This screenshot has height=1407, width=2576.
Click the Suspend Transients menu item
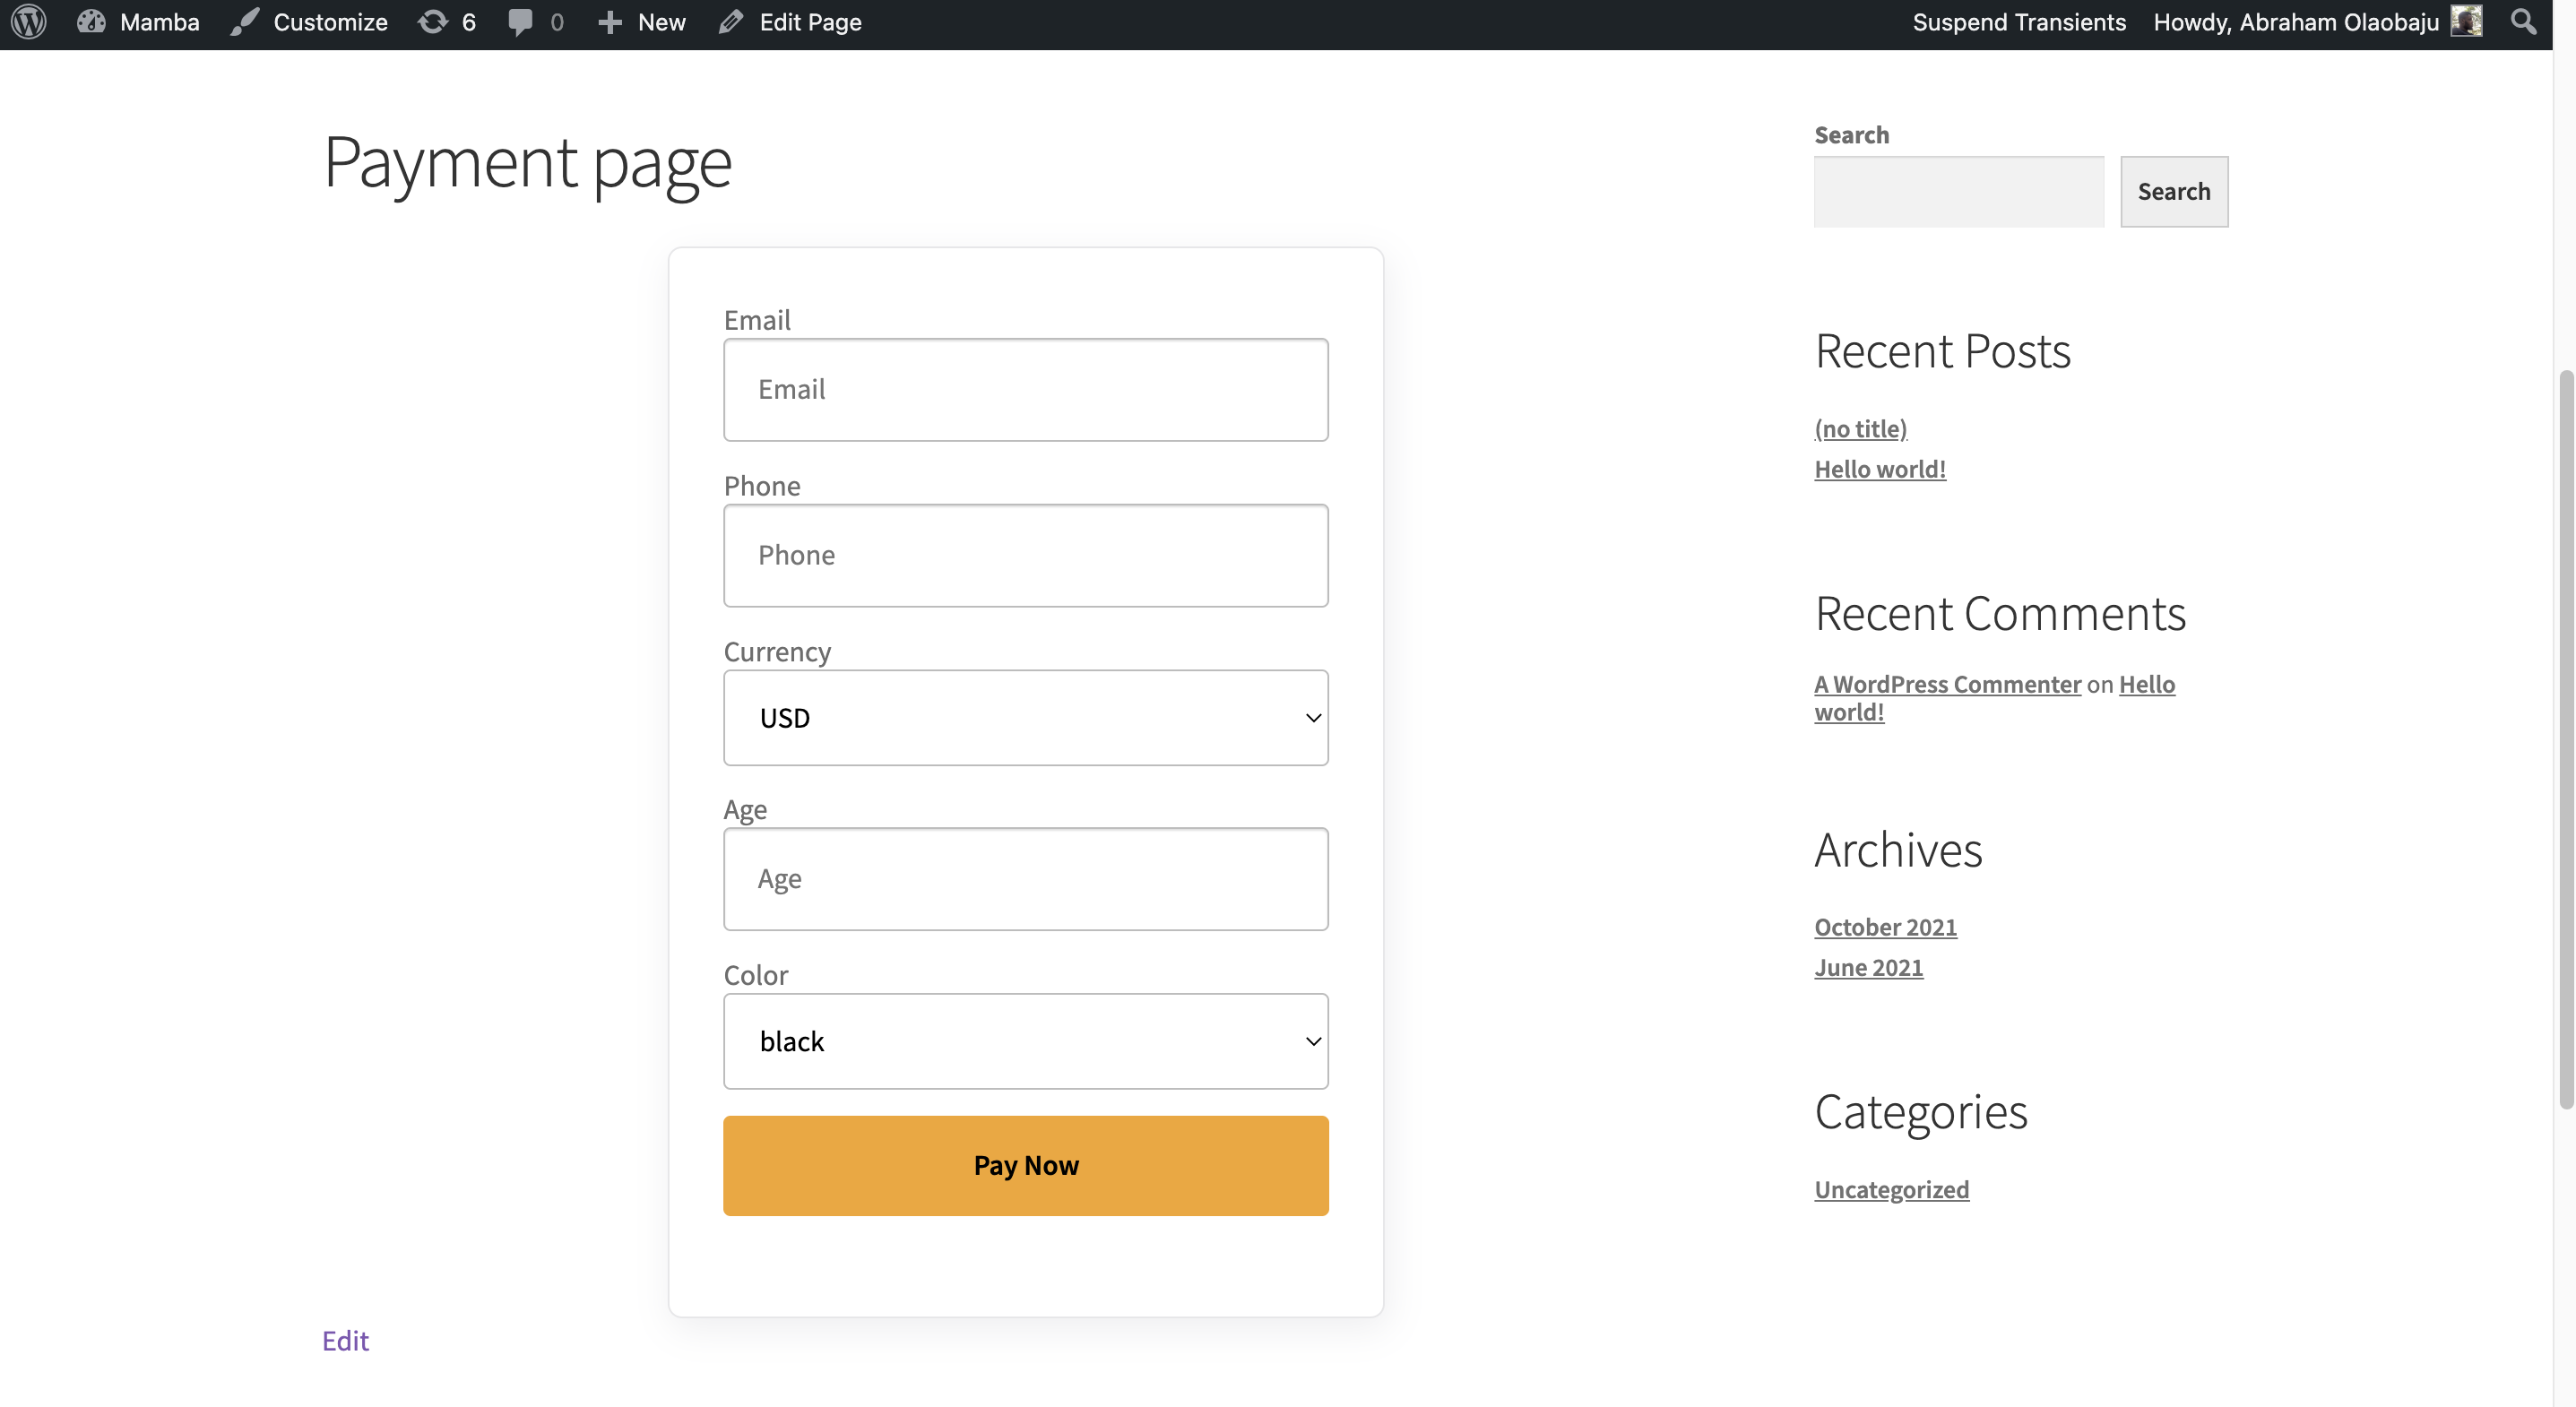click(x=2019, y=22)
